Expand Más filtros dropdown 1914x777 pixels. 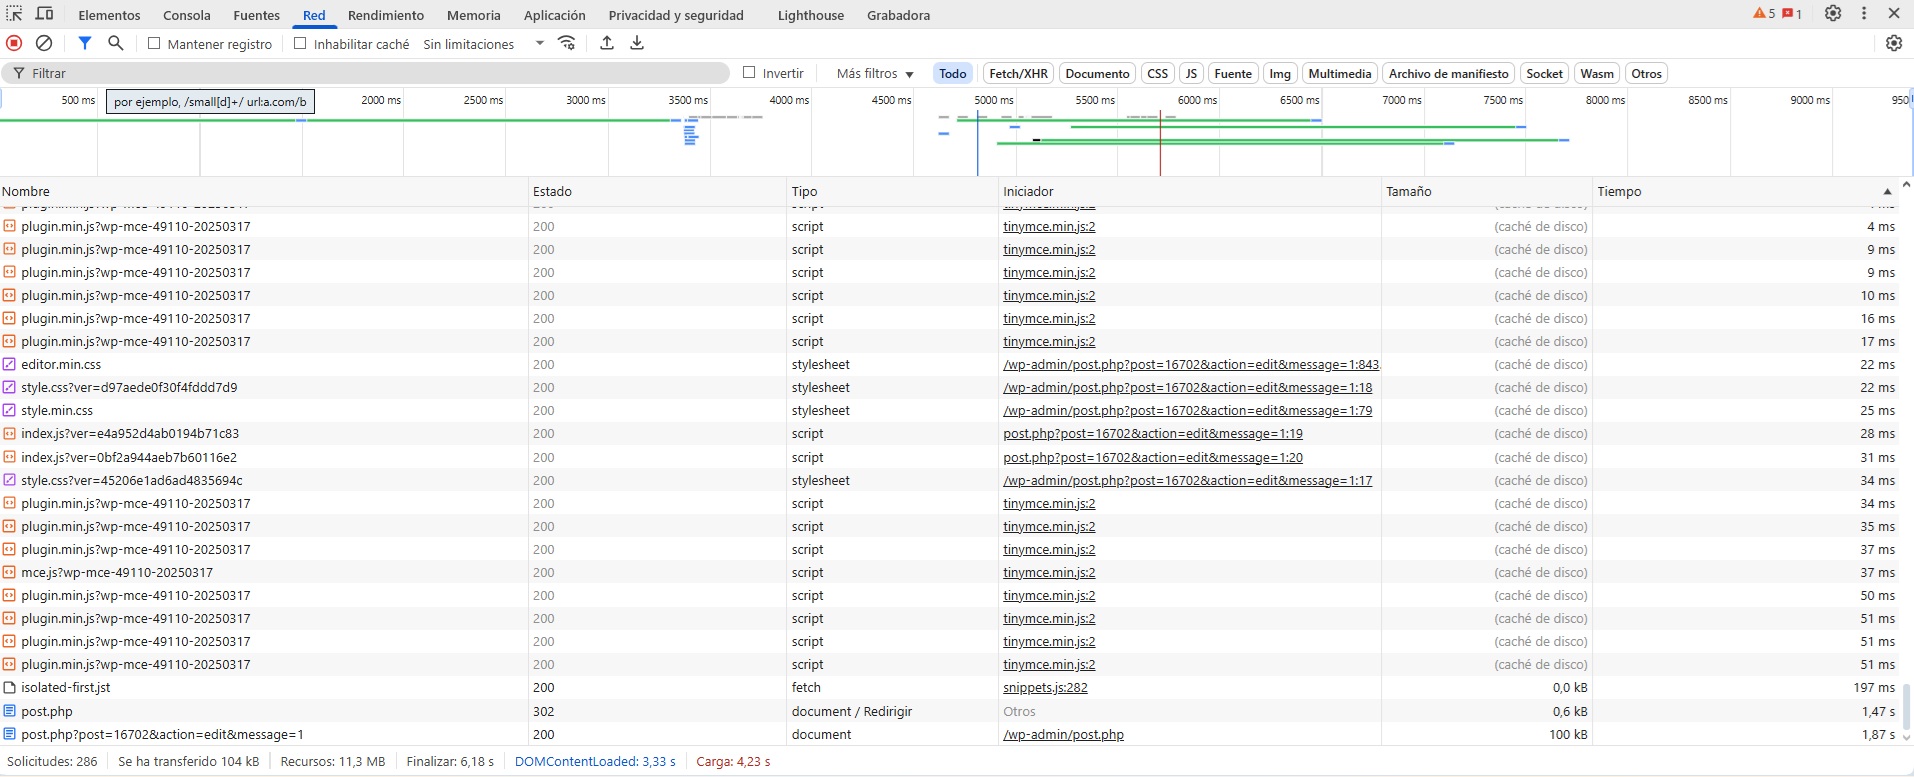click(x=875, y=73)
